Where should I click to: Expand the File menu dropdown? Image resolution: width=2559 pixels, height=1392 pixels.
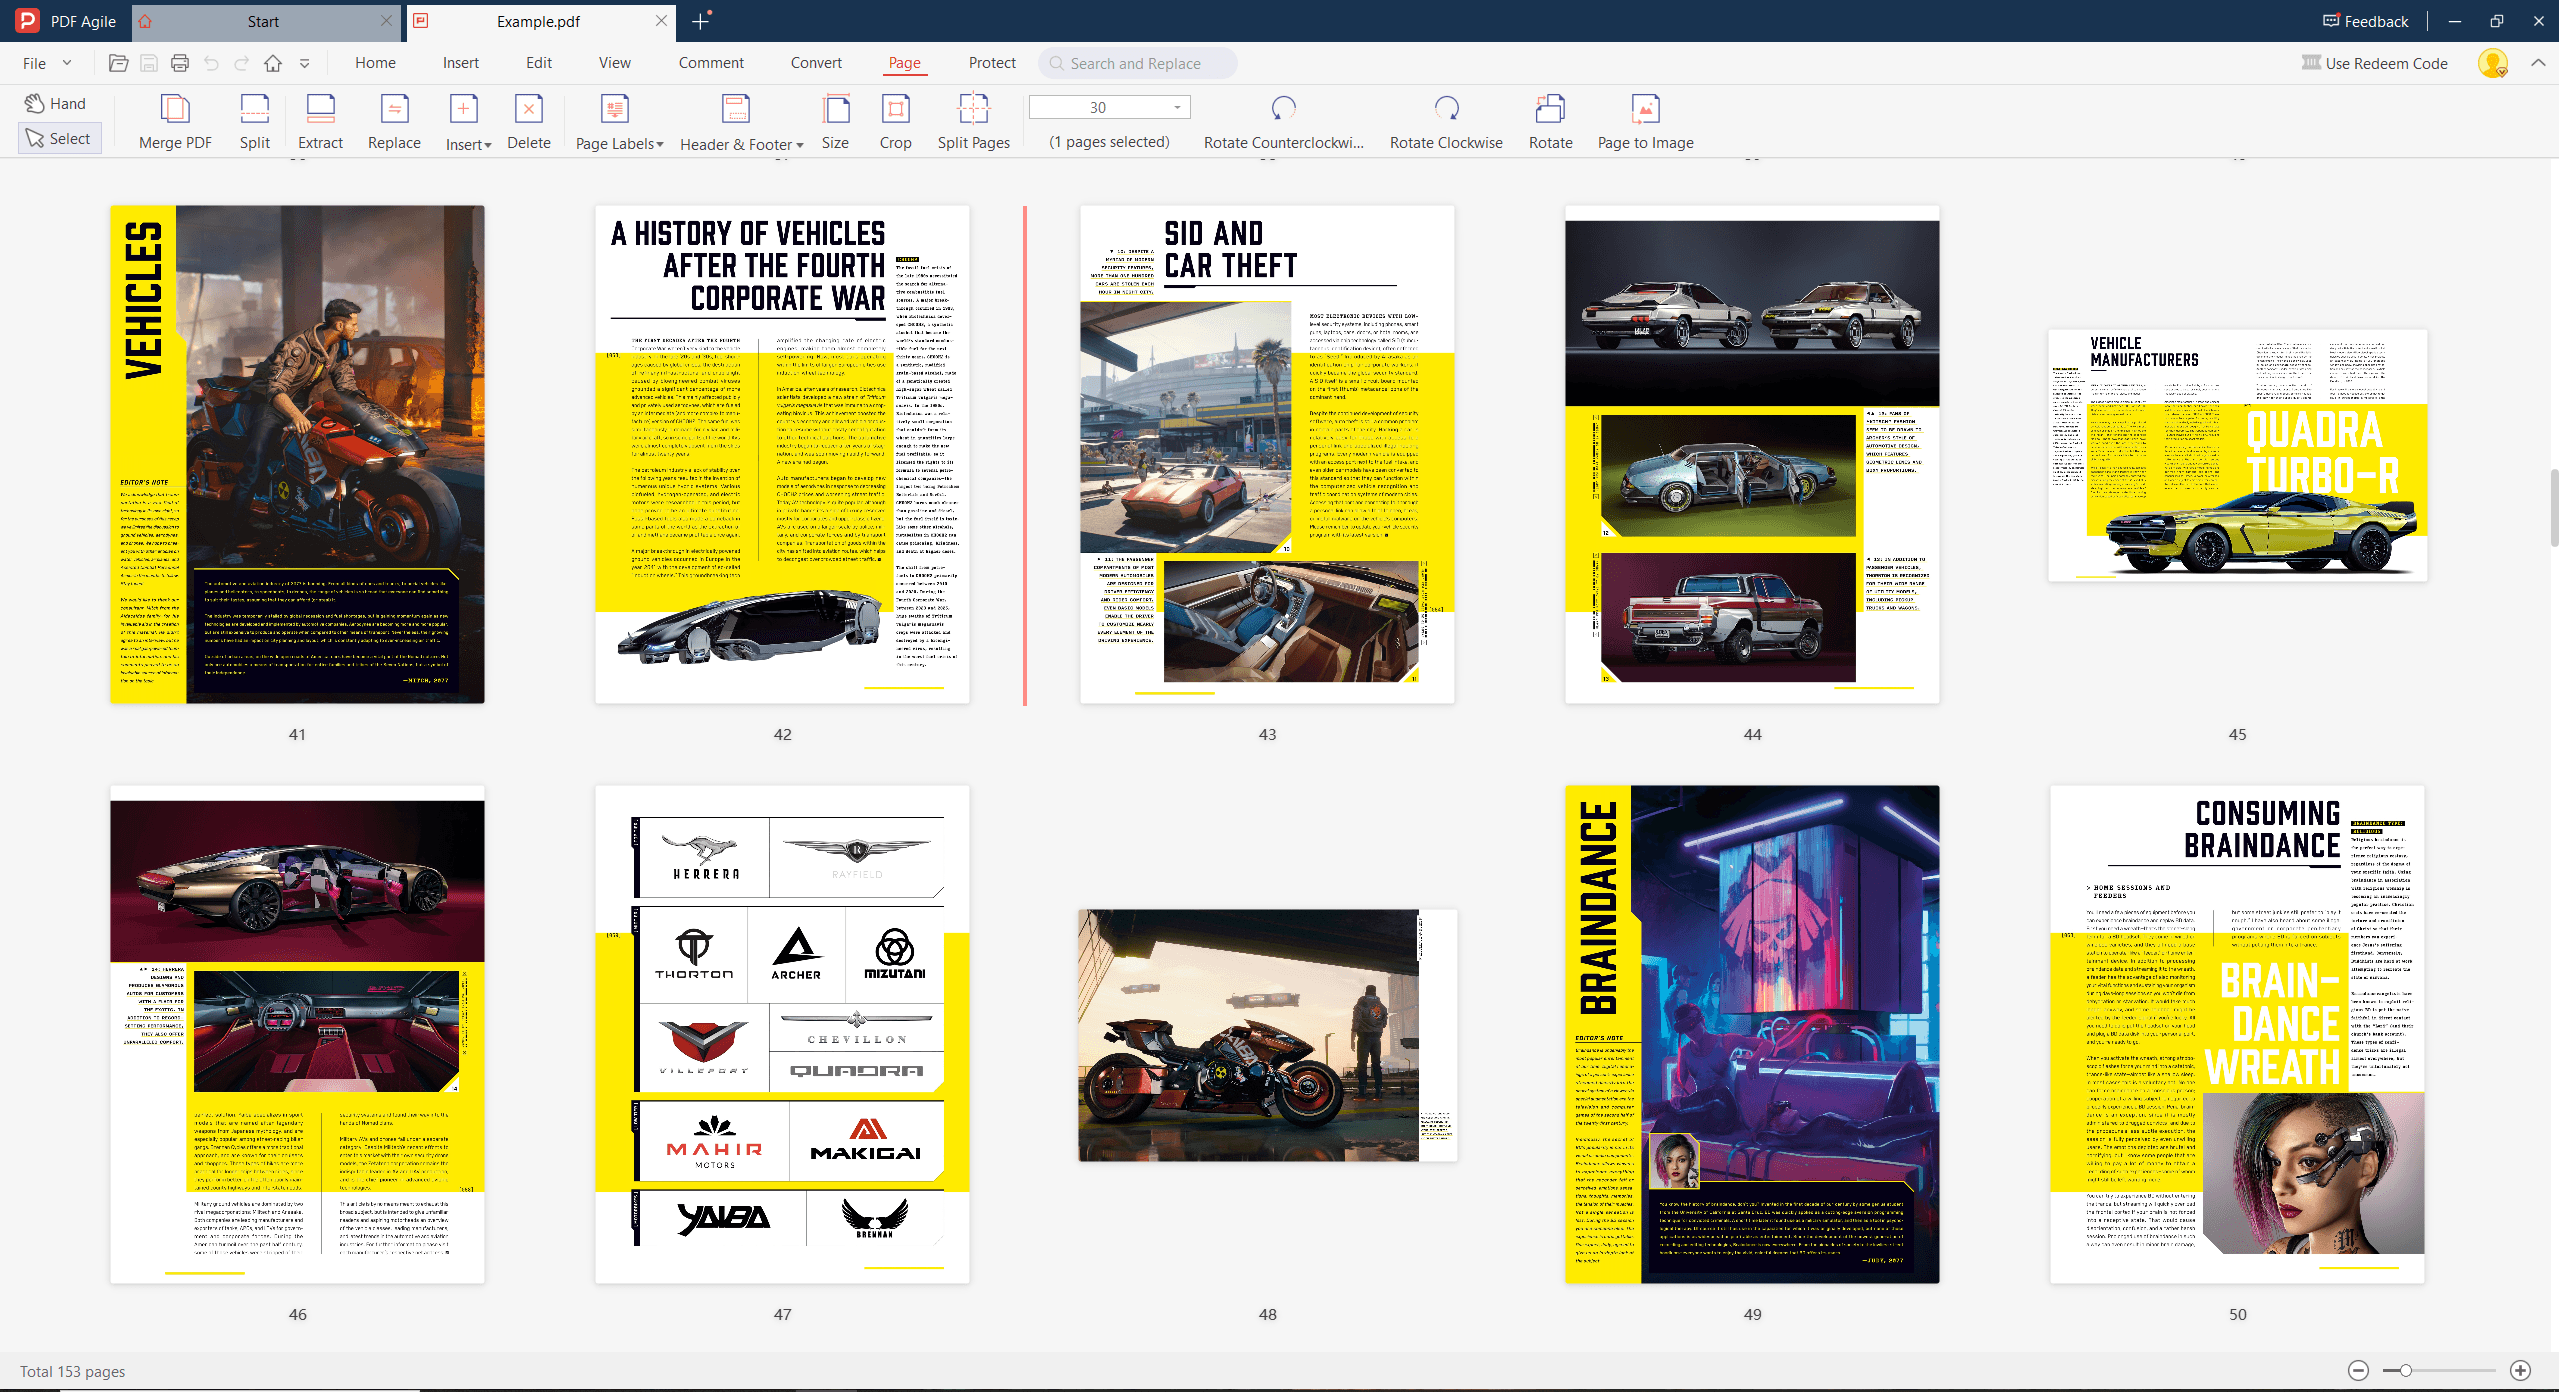(67, 63)
